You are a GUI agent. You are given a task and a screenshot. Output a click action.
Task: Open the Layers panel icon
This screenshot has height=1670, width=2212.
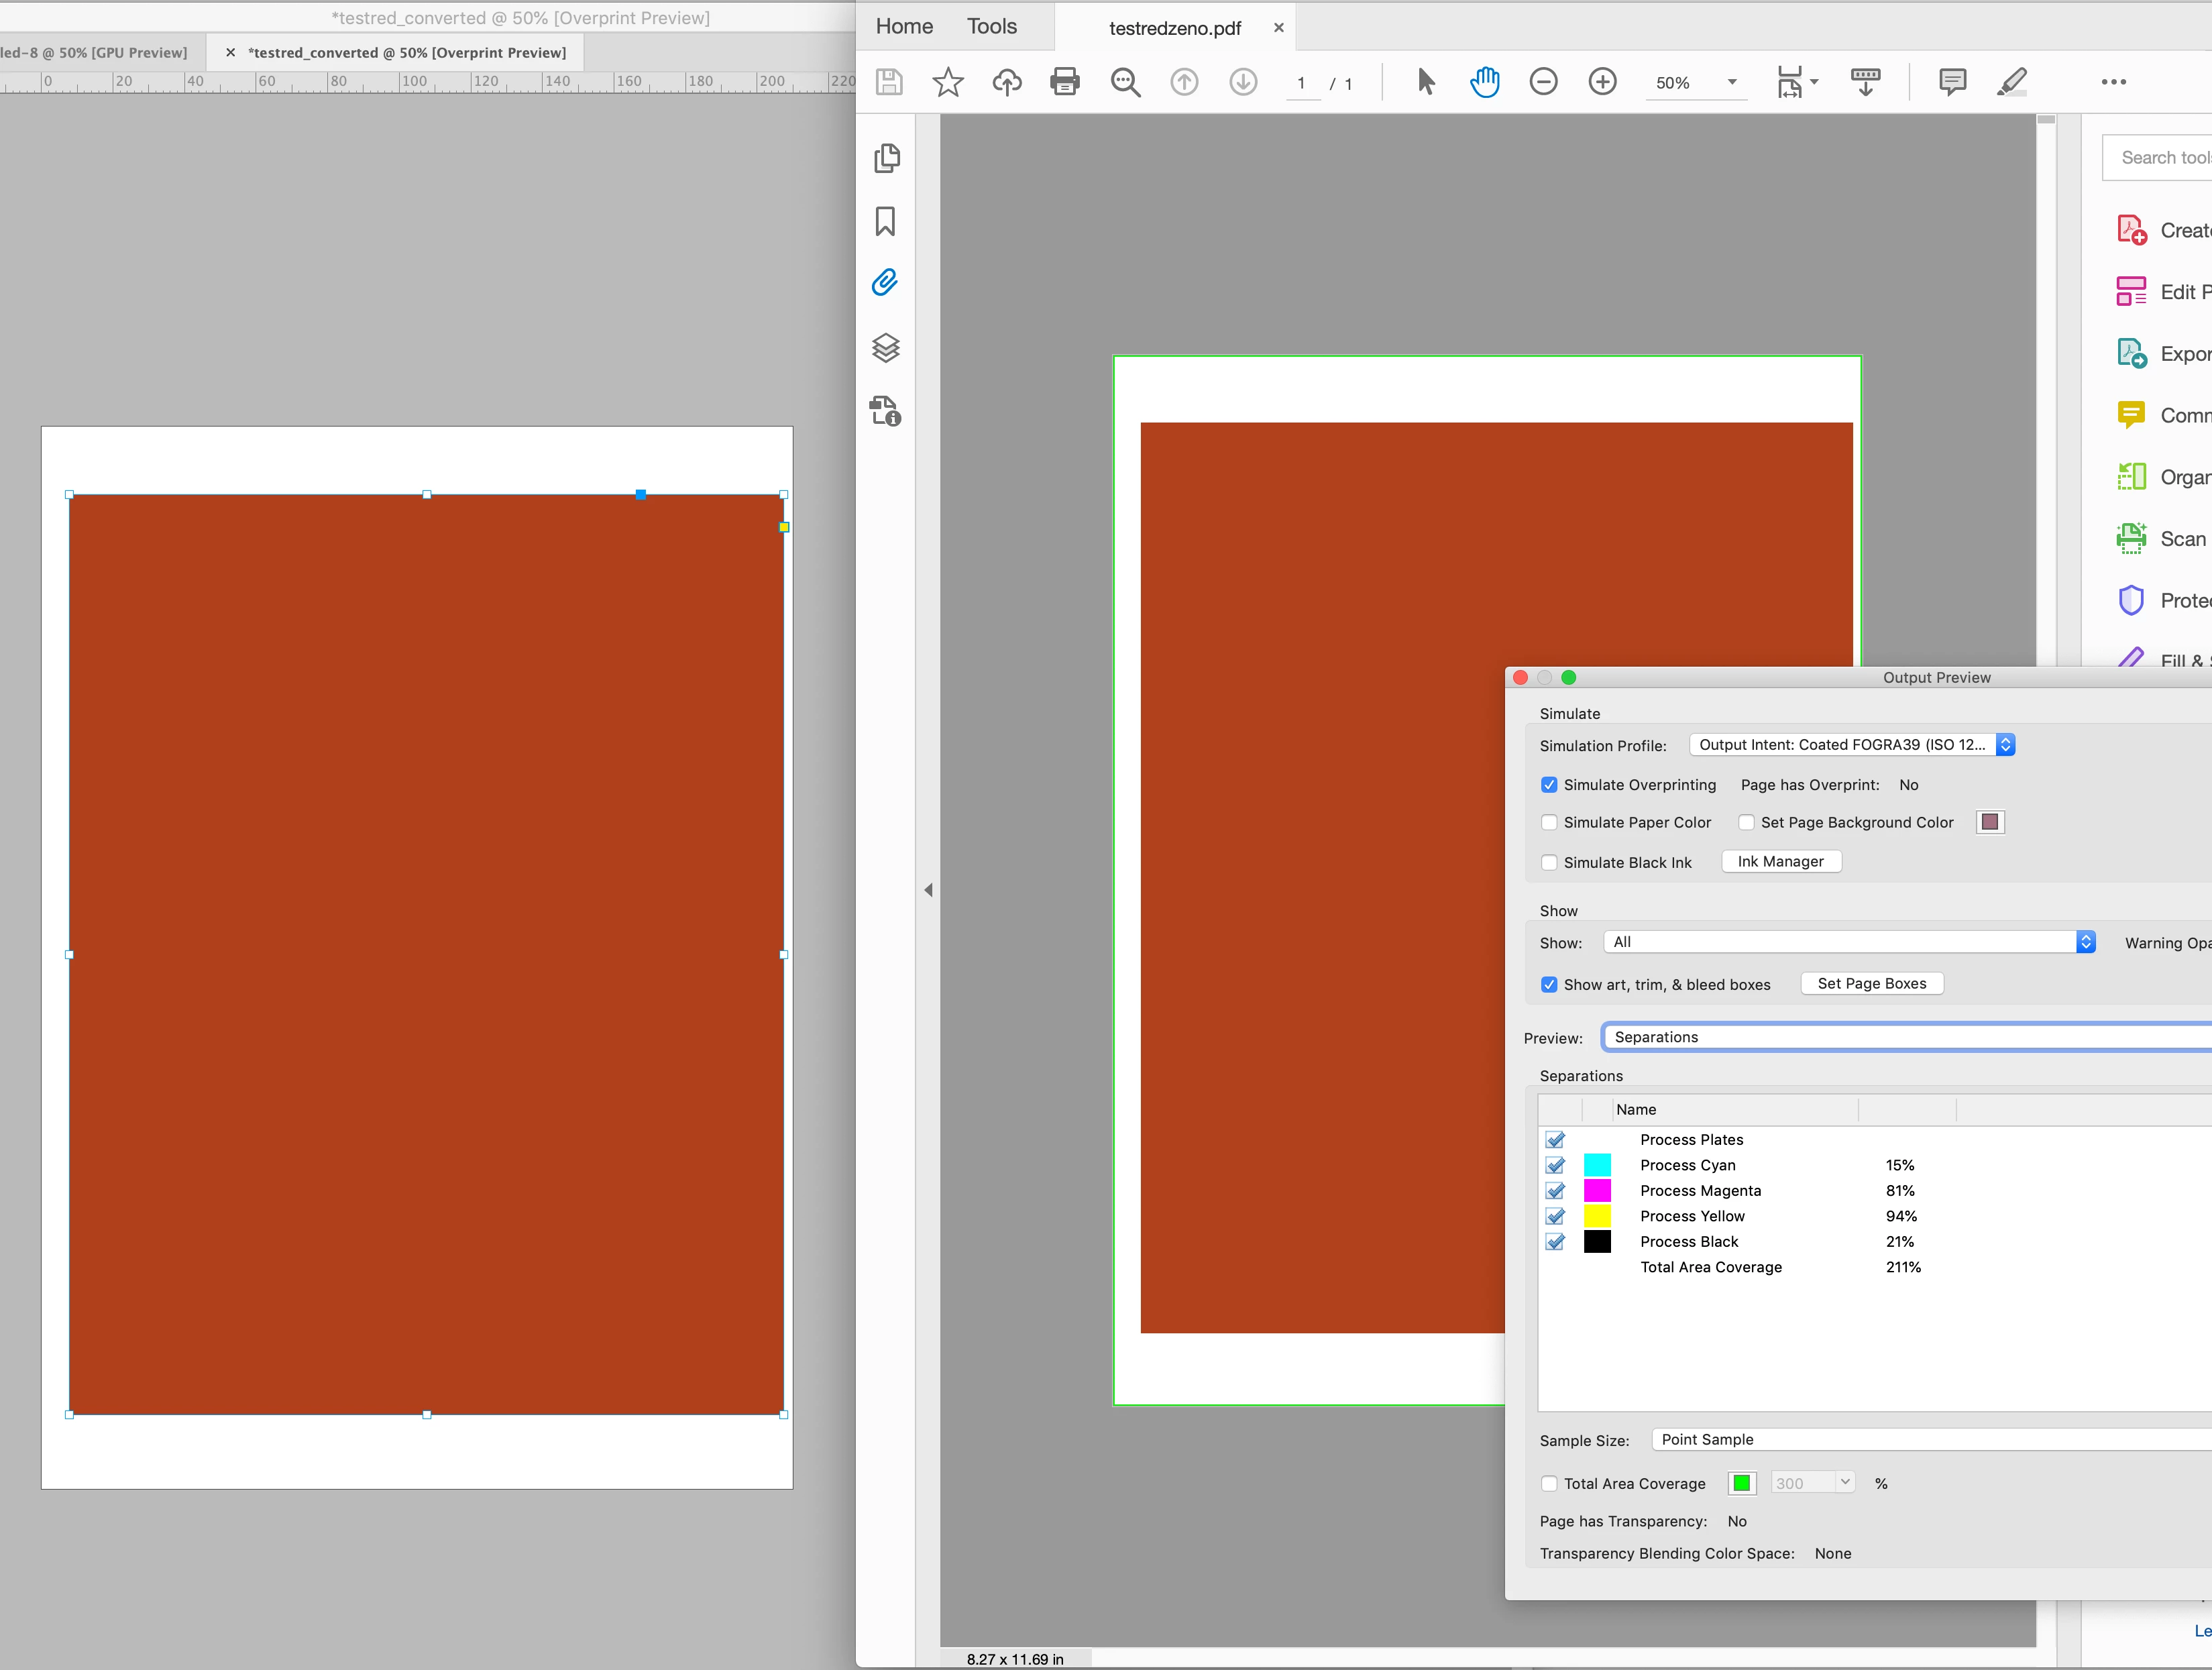coord(885,347)
